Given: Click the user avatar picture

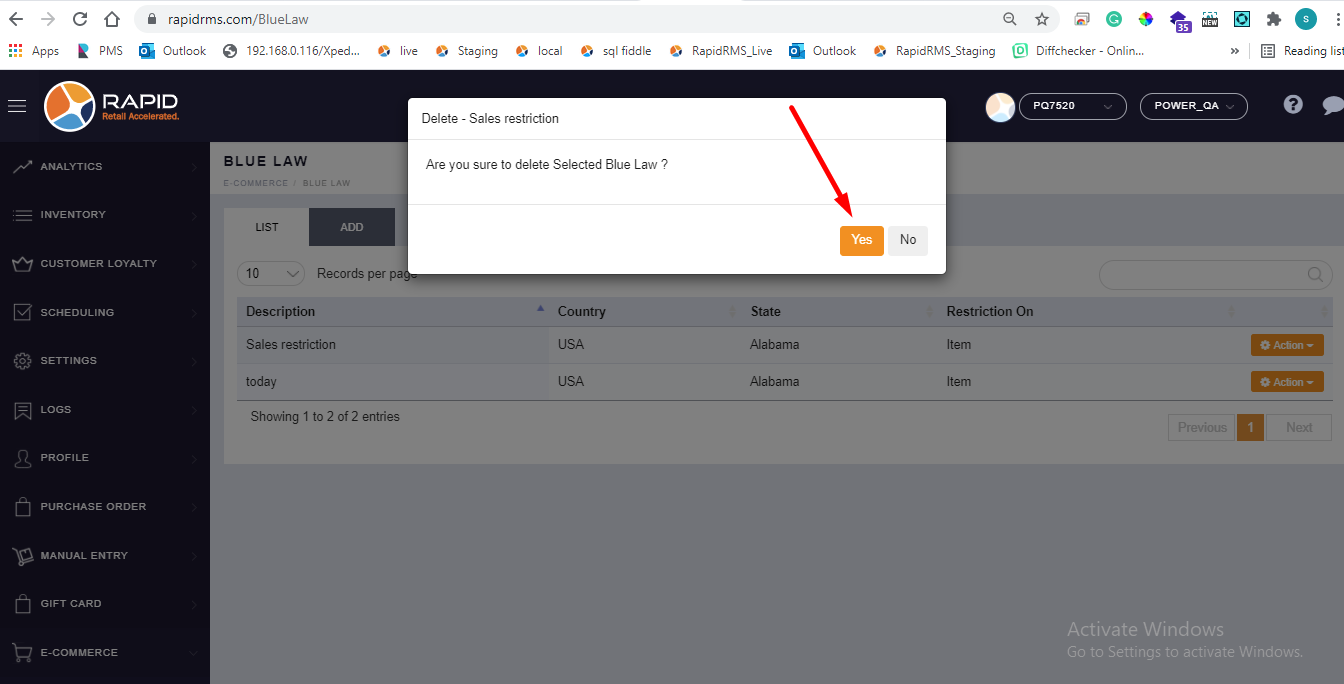Looking at the screenshot, I should [x=1000, y=107].
